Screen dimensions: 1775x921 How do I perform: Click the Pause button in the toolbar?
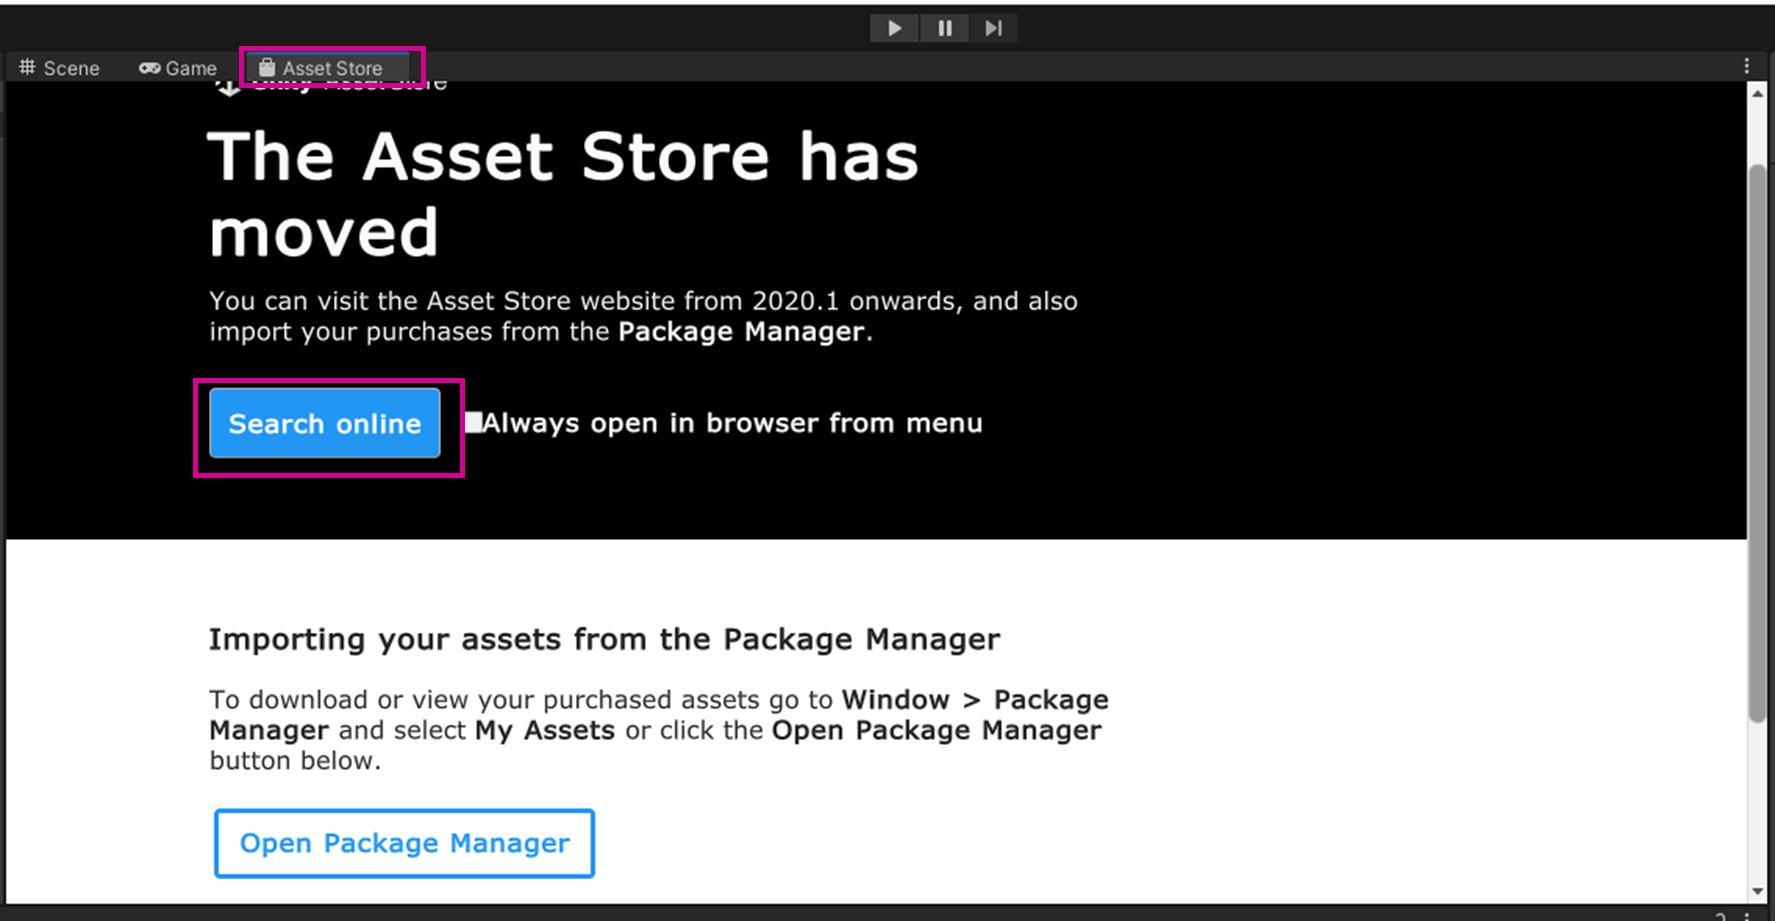944,28
